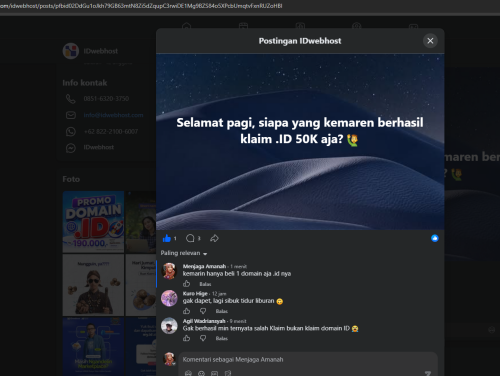The image size is (500, 376).
Task: Open the post's comment bubble icon
Action: (x=190, y=238)
